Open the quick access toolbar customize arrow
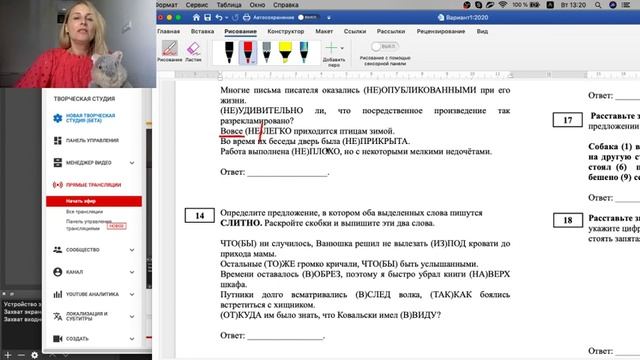 pyautogui.click(x=329, y=18)
